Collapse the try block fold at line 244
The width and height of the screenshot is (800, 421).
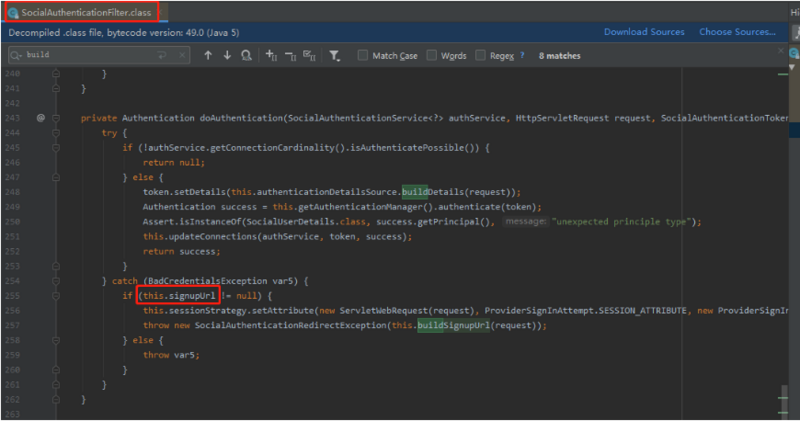(56, 133)
